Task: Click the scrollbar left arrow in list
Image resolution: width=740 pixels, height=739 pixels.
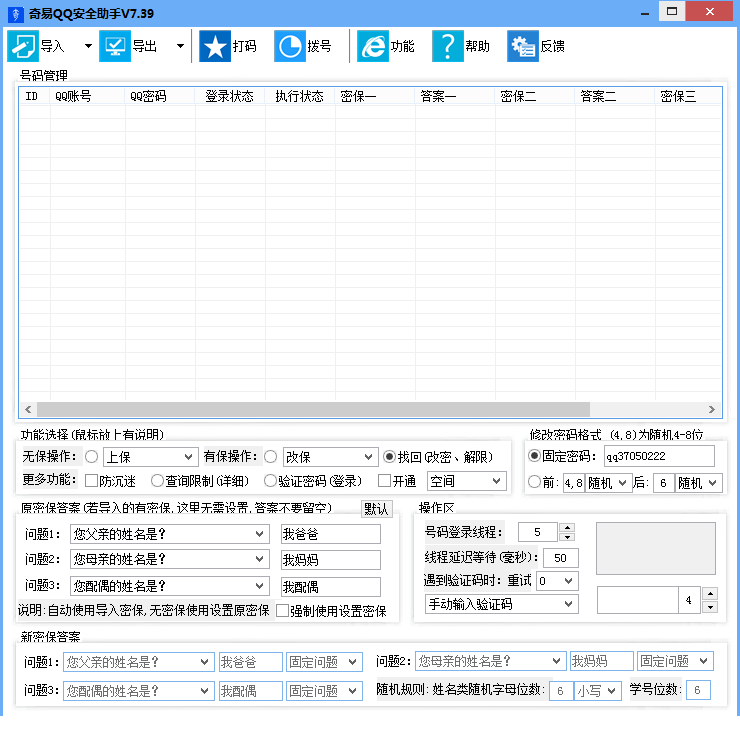Action: pos(28,409)
